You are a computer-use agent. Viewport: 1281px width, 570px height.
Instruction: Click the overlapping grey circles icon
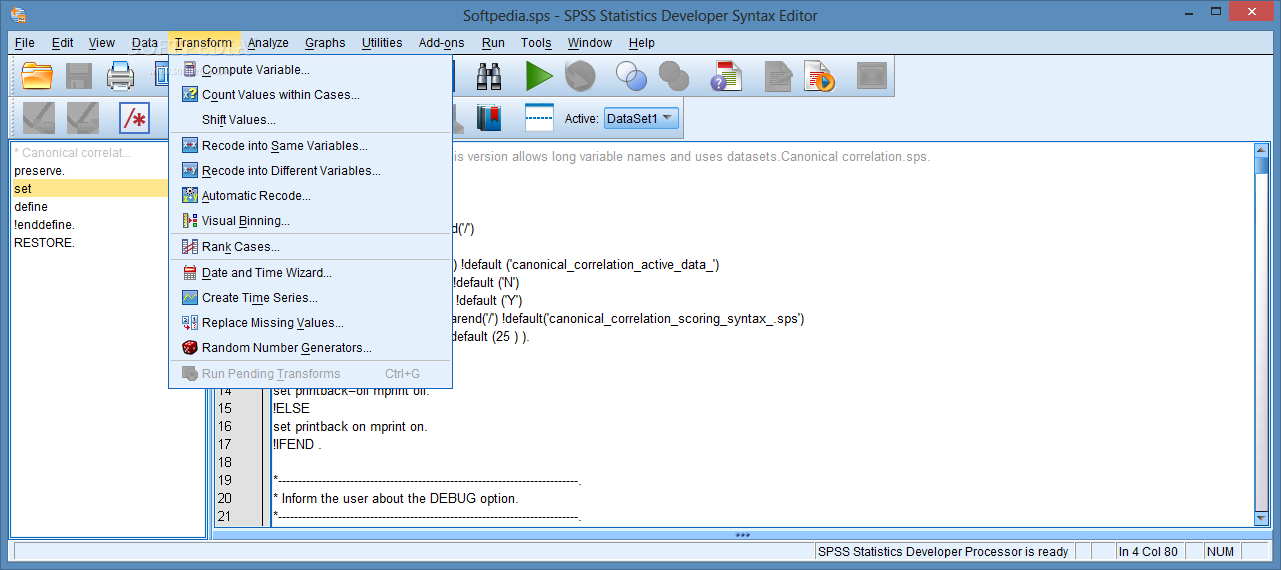coord(675,76)
